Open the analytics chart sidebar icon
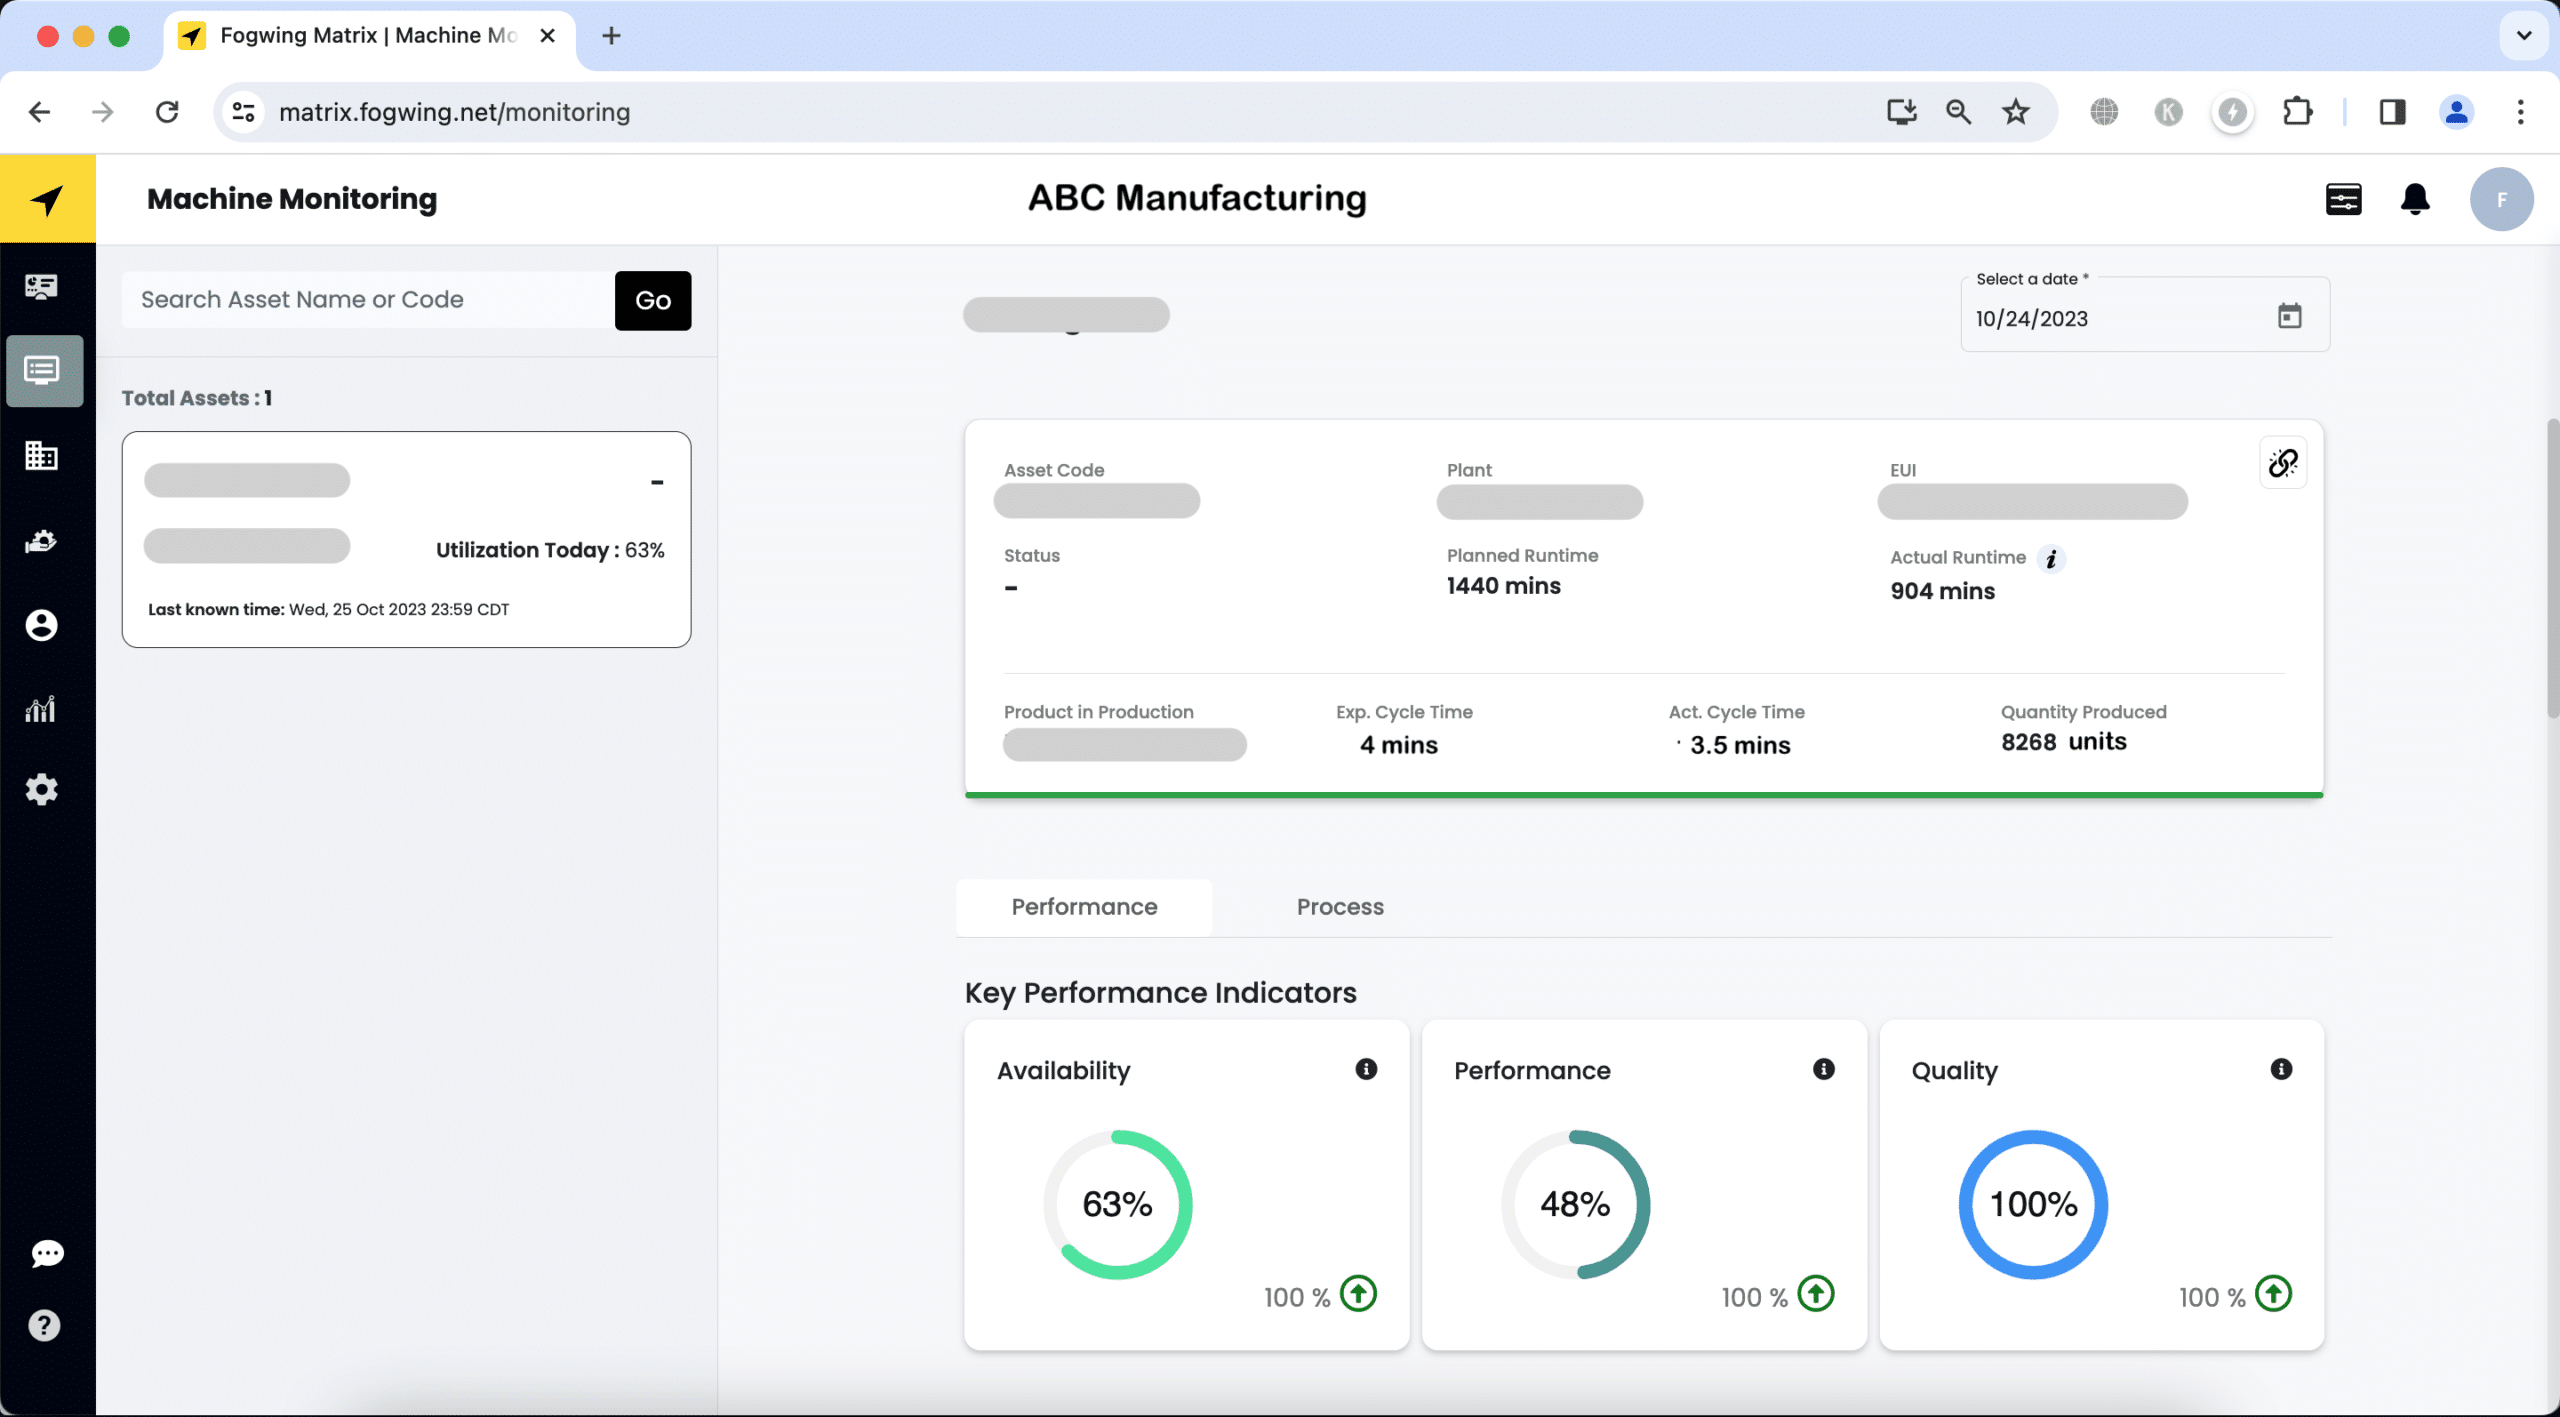Image resolution: width=2560 pixels, height=1417 pixels. pos(41,709)
